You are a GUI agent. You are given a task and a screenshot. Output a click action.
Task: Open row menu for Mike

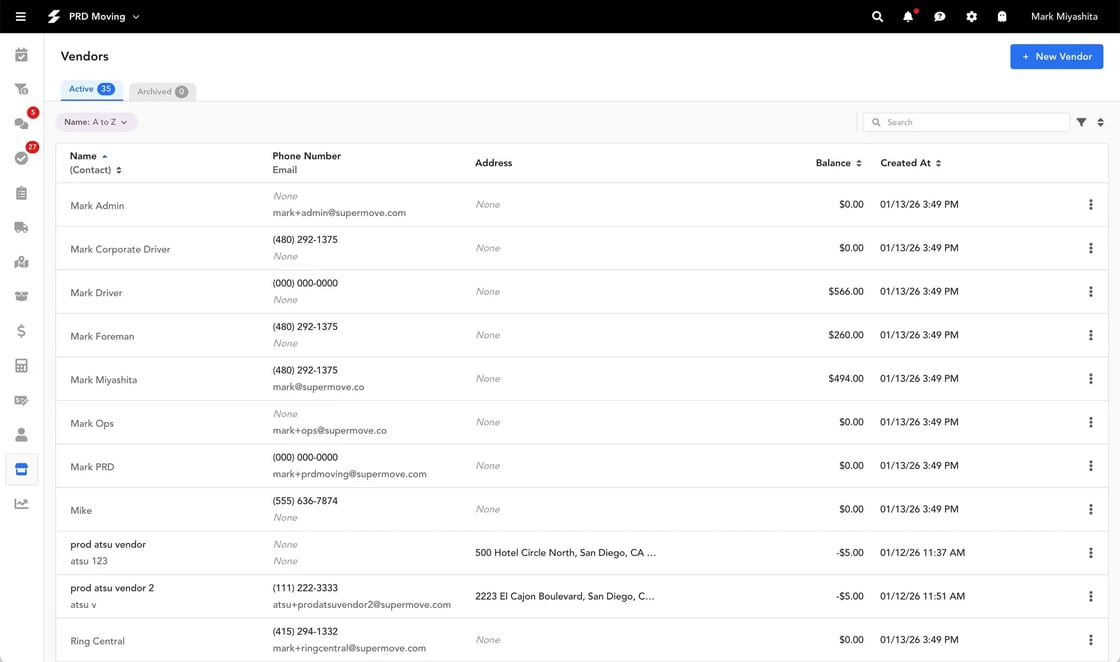pyautogui.click(x=1091, y=509)
